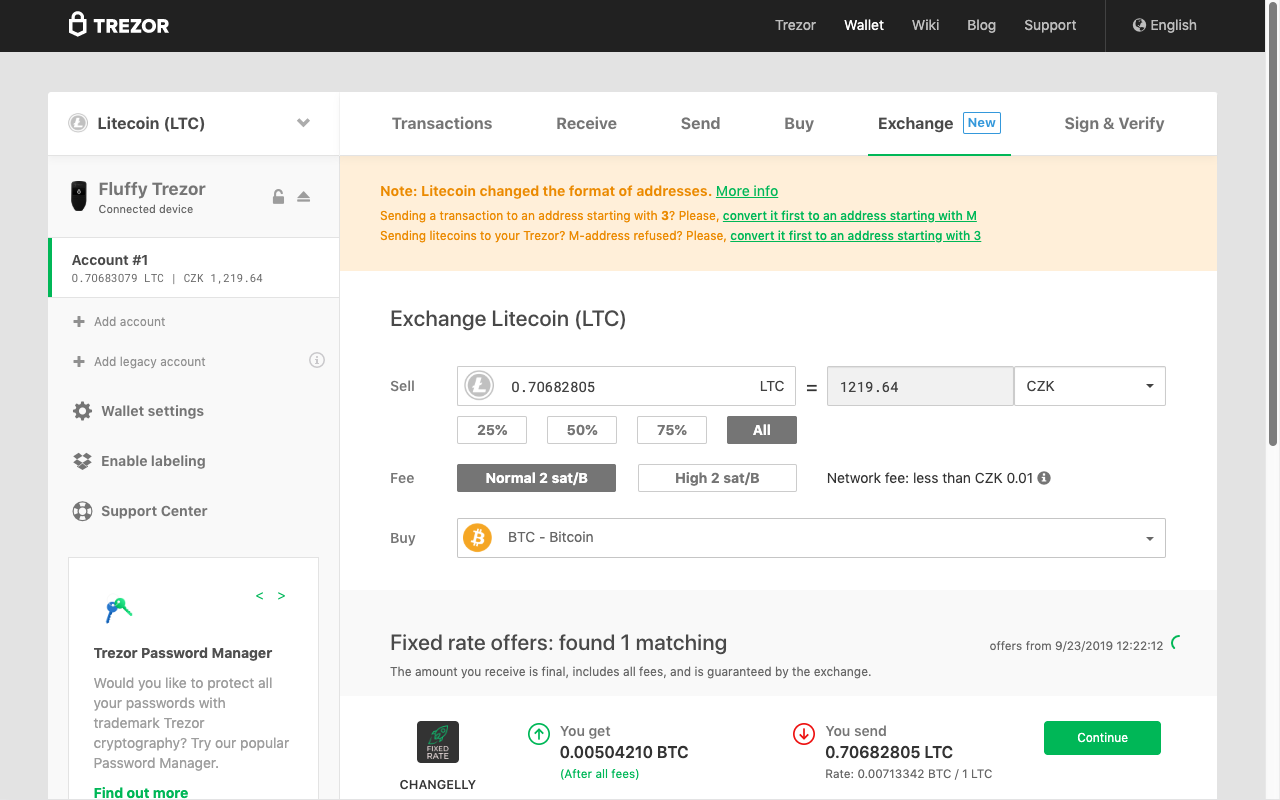This screenshot has width=1280, height=800.
Task: Click the Add legacy account label
Action: pyautogui.click(x=150, y=362)
